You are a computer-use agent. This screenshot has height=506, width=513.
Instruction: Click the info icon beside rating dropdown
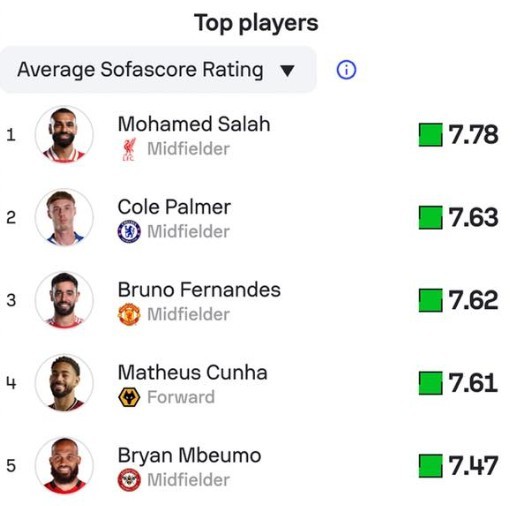click(x=346, y=70)
